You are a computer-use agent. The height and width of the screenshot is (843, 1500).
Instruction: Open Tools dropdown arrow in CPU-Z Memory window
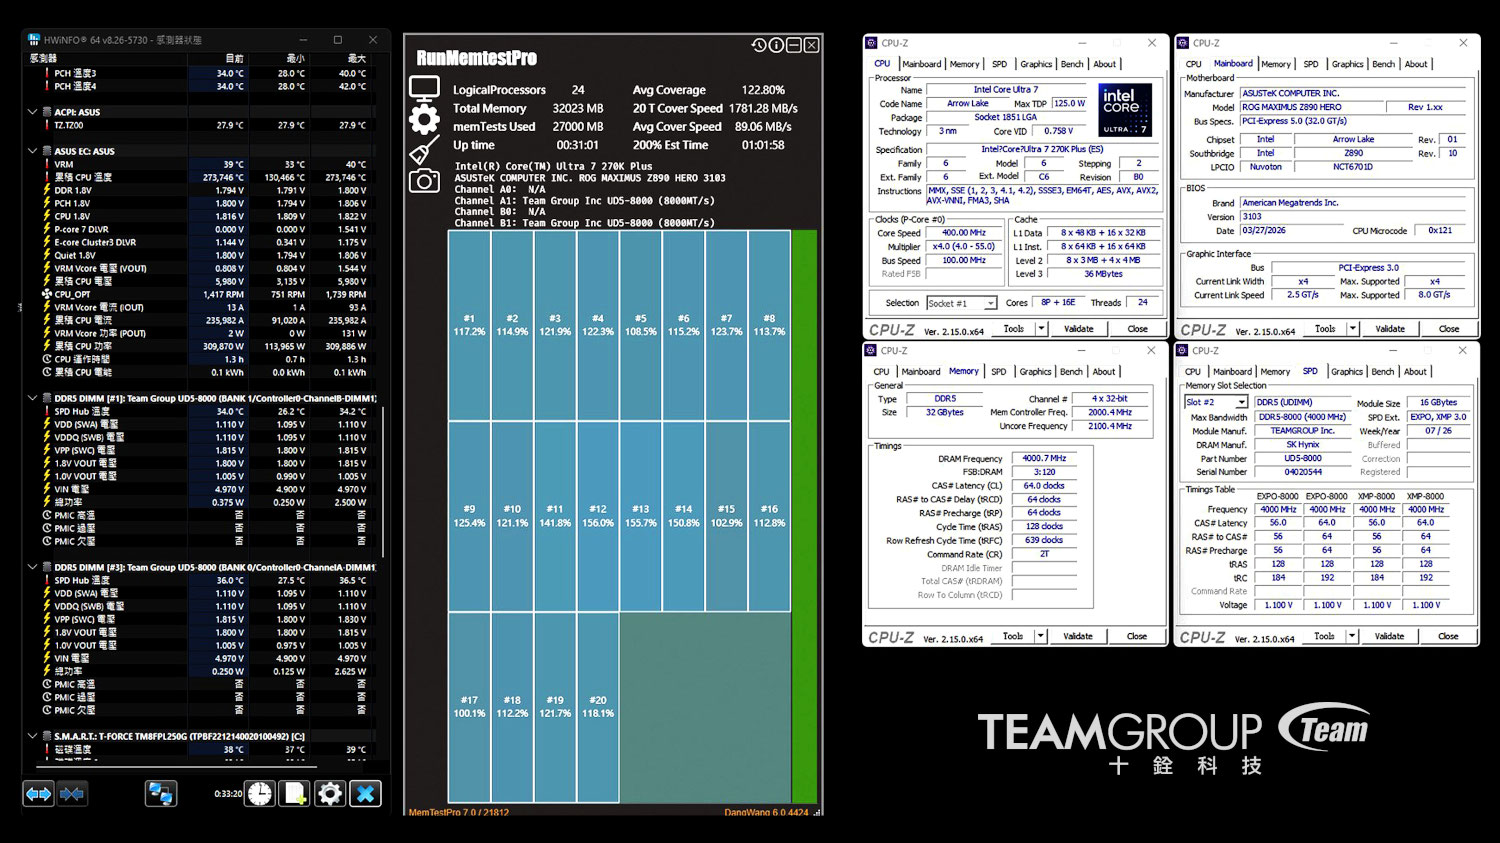tap(1041, 636)
